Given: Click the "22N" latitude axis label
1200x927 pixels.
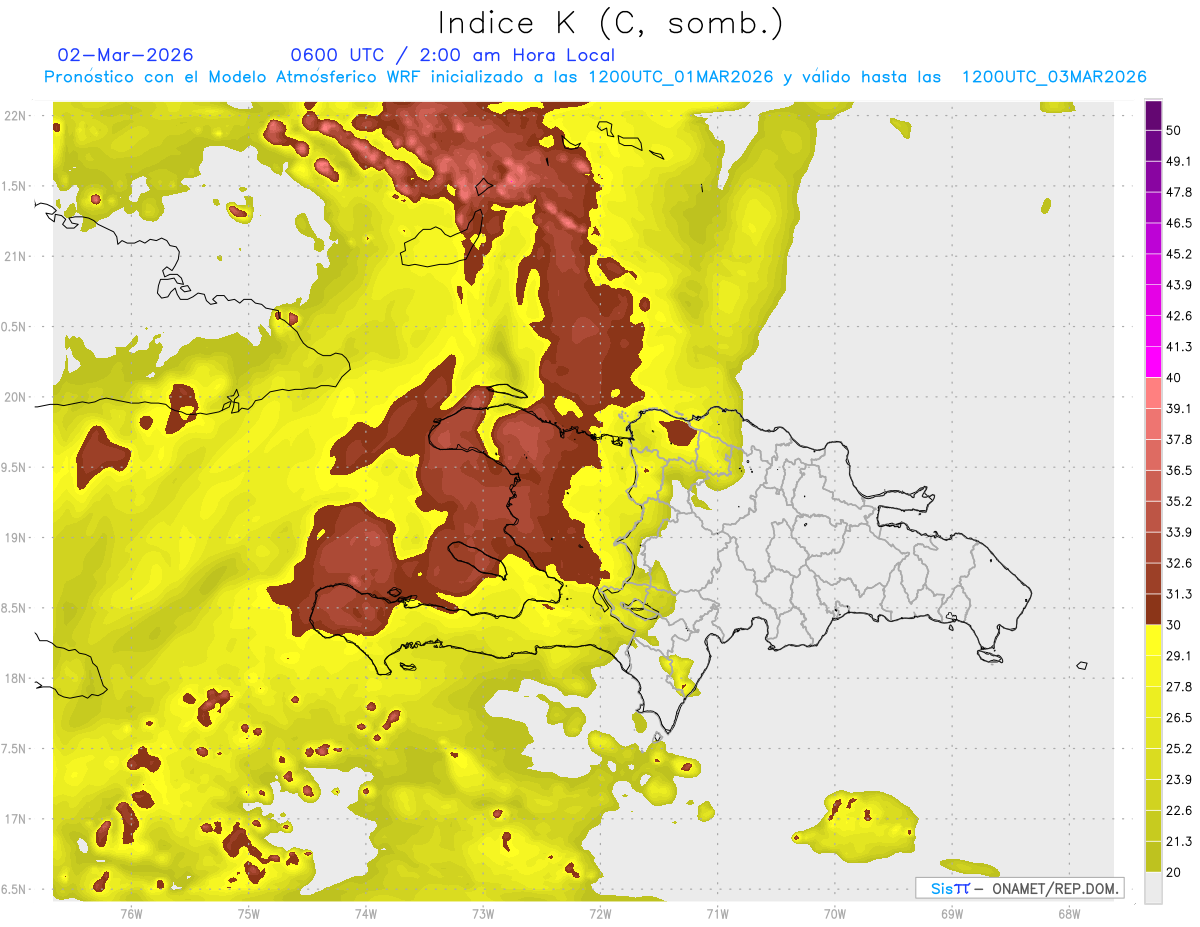Looking at the screenshot, I should pos(16,116).
